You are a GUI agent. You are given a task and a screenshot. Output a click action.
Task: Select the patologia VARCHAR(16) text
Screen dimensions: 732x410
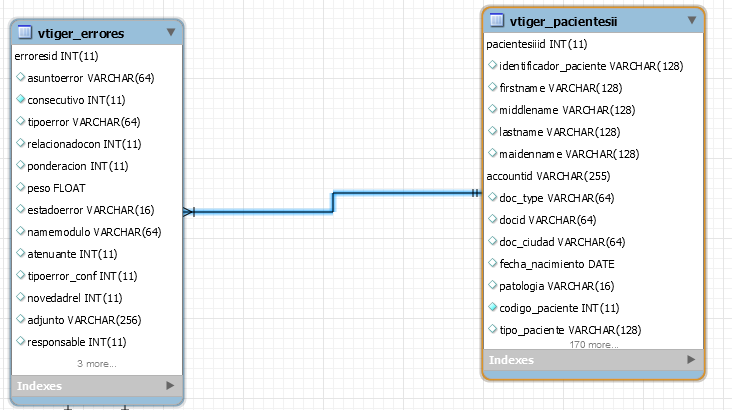click(557, 286)
